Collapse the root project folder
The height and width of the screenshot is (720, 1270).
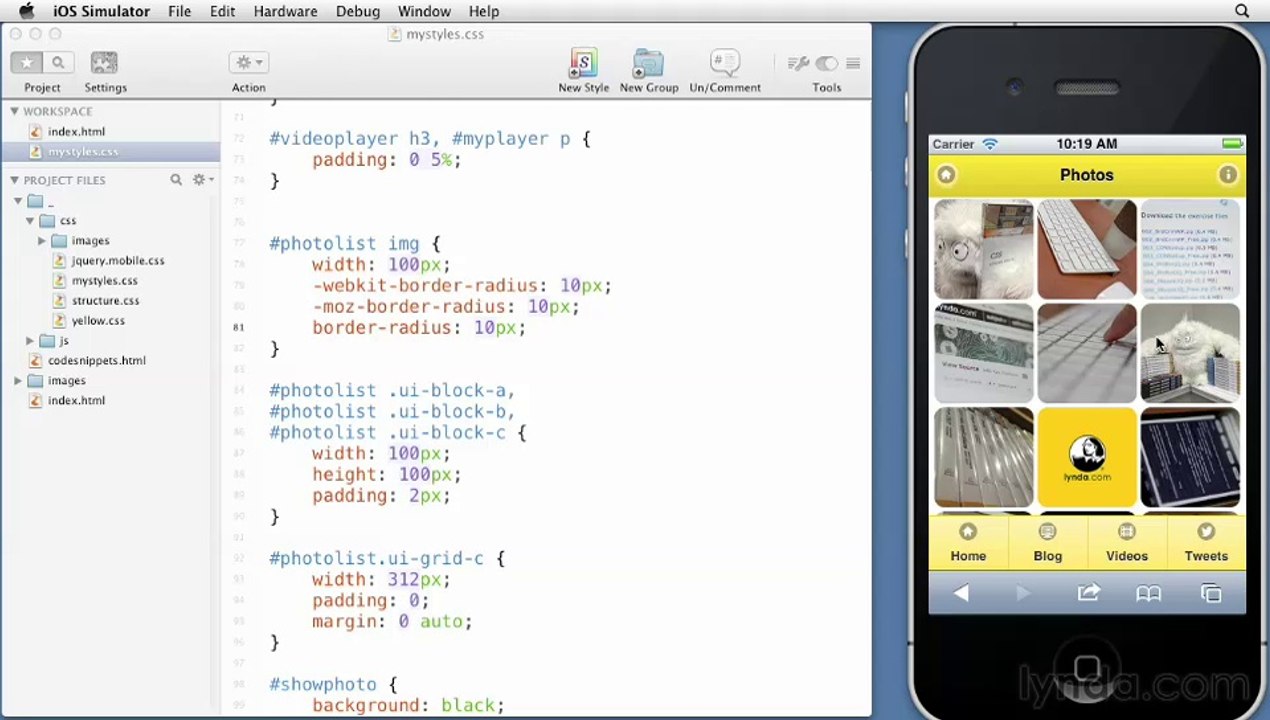pyautogui.click(x=19, y=201)
